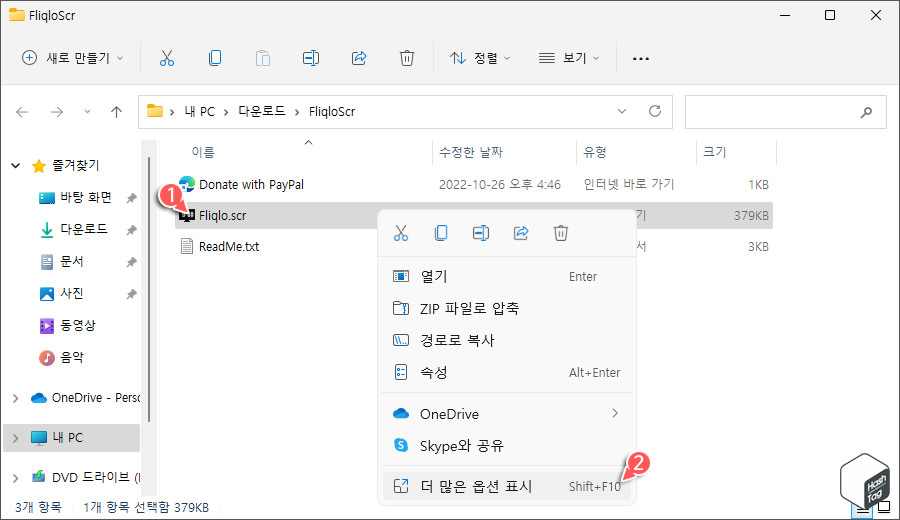Click FliqloScr in the address breadcrumb
The height and width of the screenshot is (520, 900).
click(332, 111)
